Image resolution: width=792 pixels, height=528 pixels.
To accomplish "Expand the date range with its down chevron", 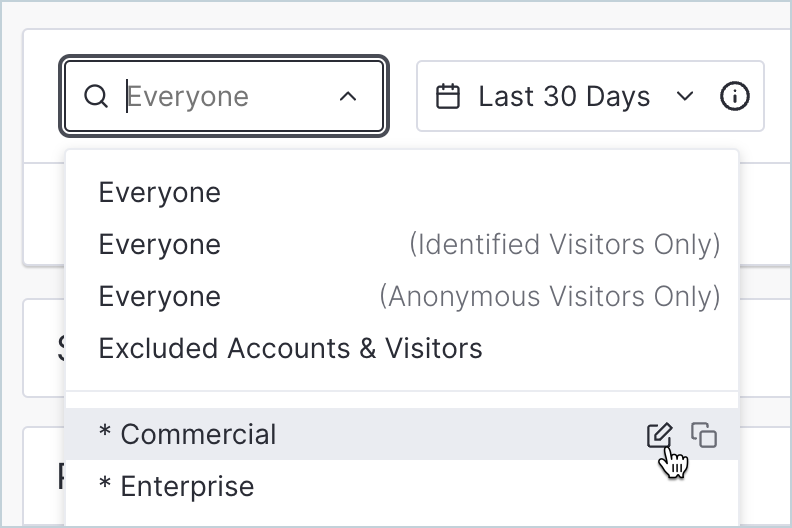I will pyautogui.click(x=685, y=96).
